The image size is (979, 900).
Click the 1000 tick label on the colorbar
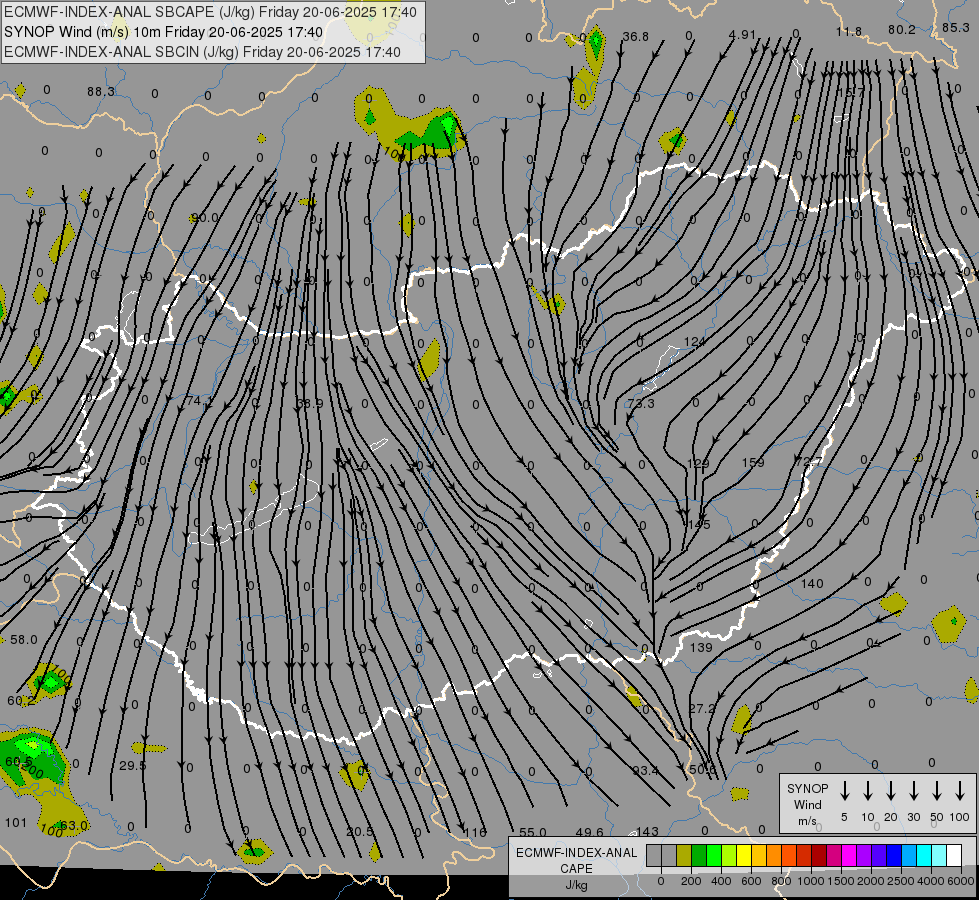(811, 881)
